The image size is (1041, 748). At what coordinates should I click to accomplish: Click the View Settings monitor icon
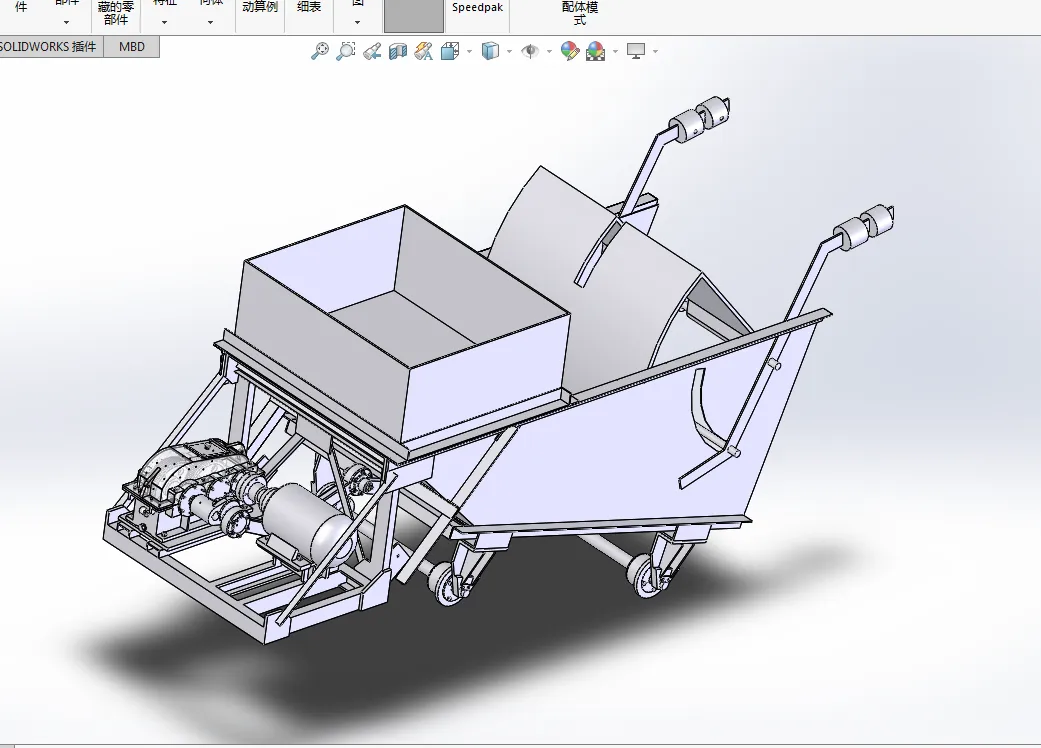click(x=635, y=51)
